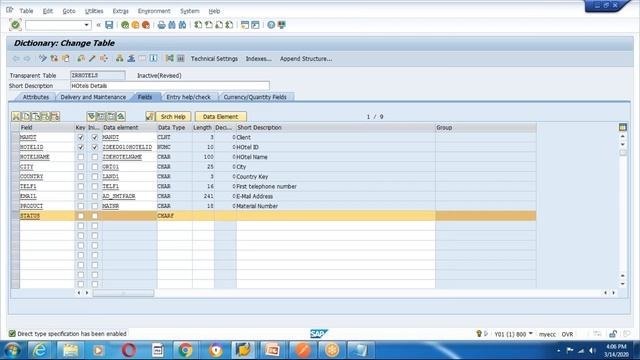Image resolution: width=640 pixels, height=360 pixels.
Task: Open the Table menu
Action: point(26,11)
